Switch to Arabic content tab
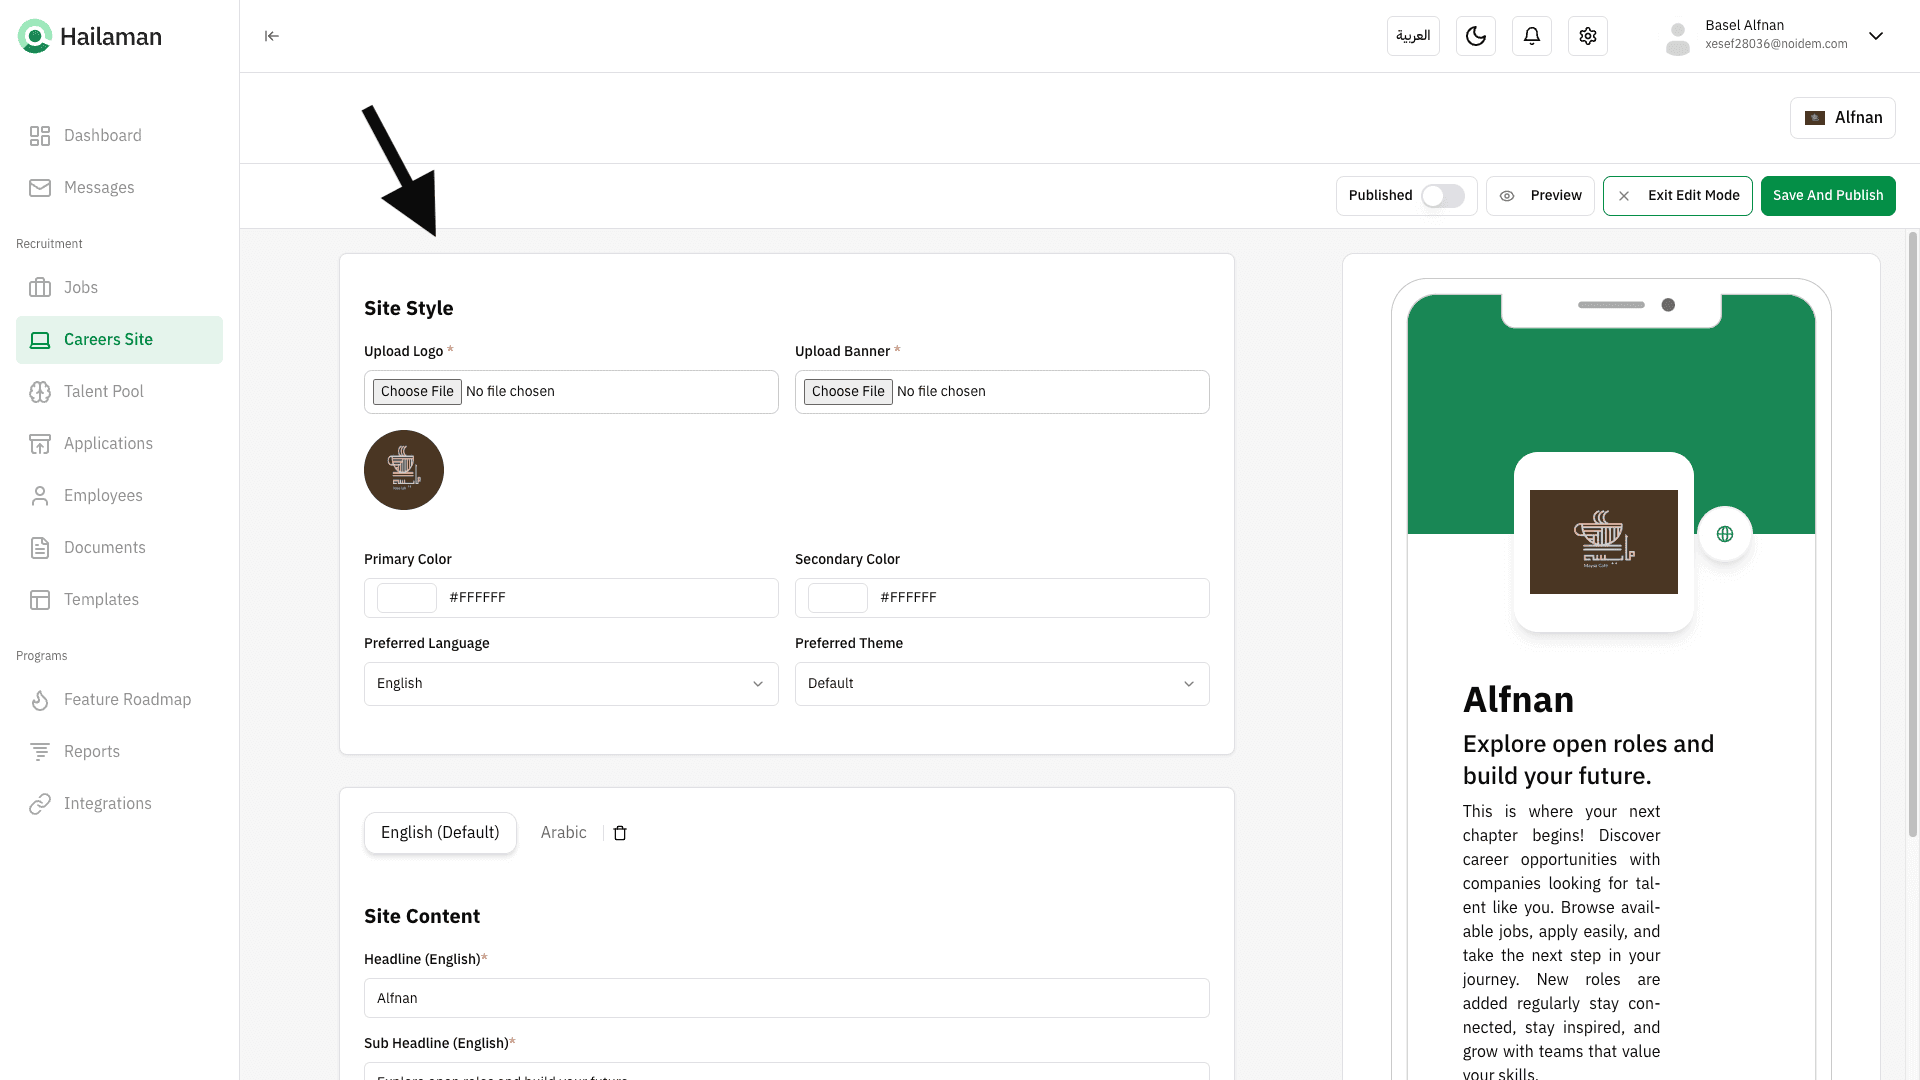Image resolution: width=1920 pixels, height=1080 pixels. coord(563,833)
